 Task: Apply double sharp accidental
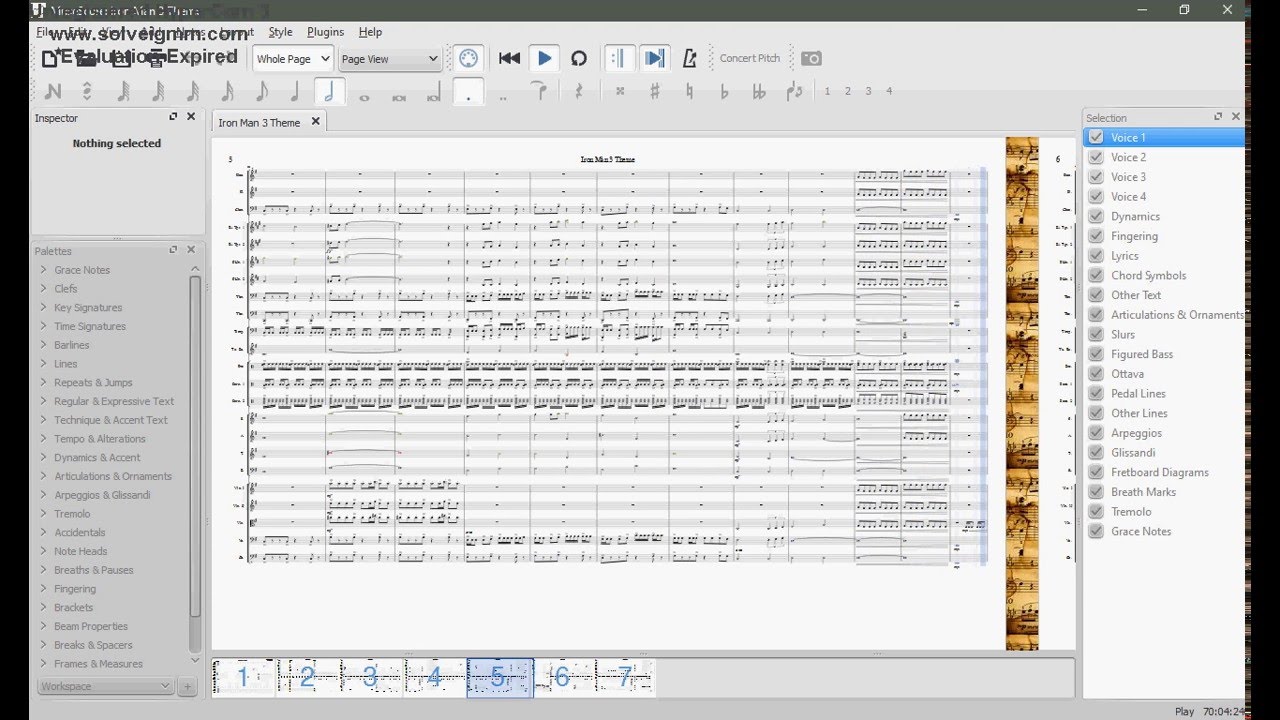click(620, 91)
